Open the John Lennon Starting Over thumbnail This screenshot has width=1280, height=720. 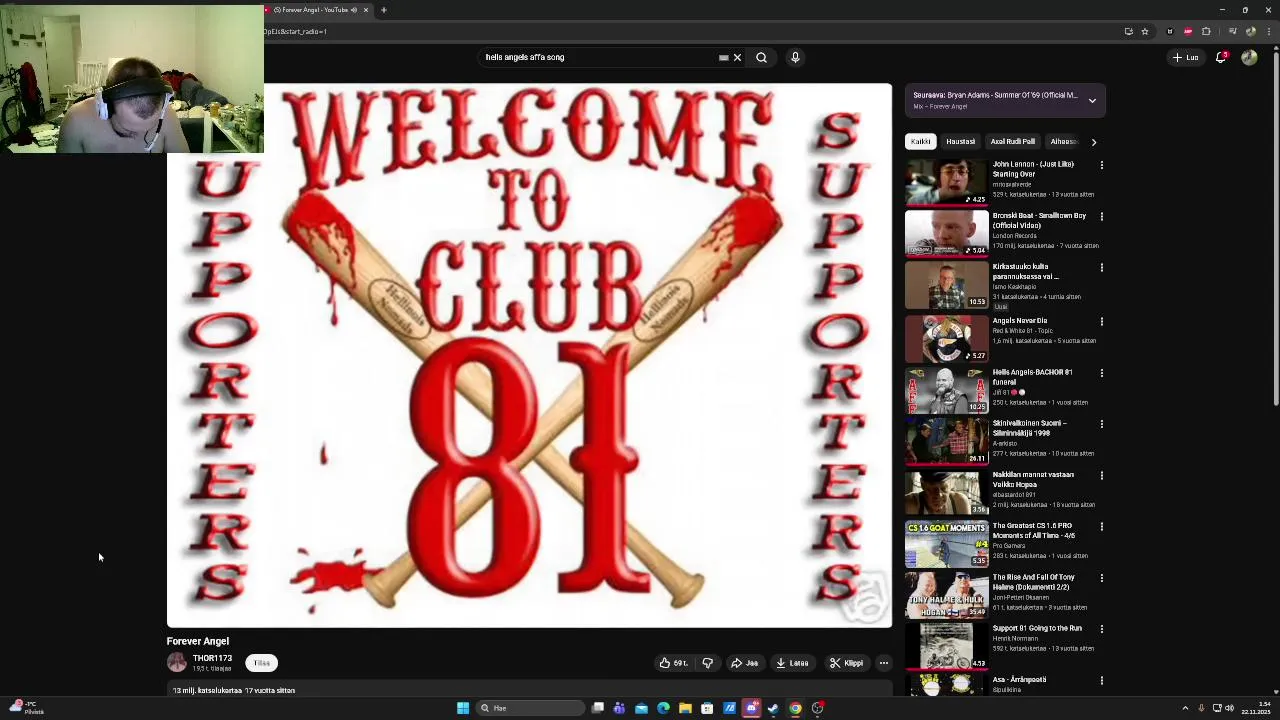pyautogui.click(x=946, y=182)
